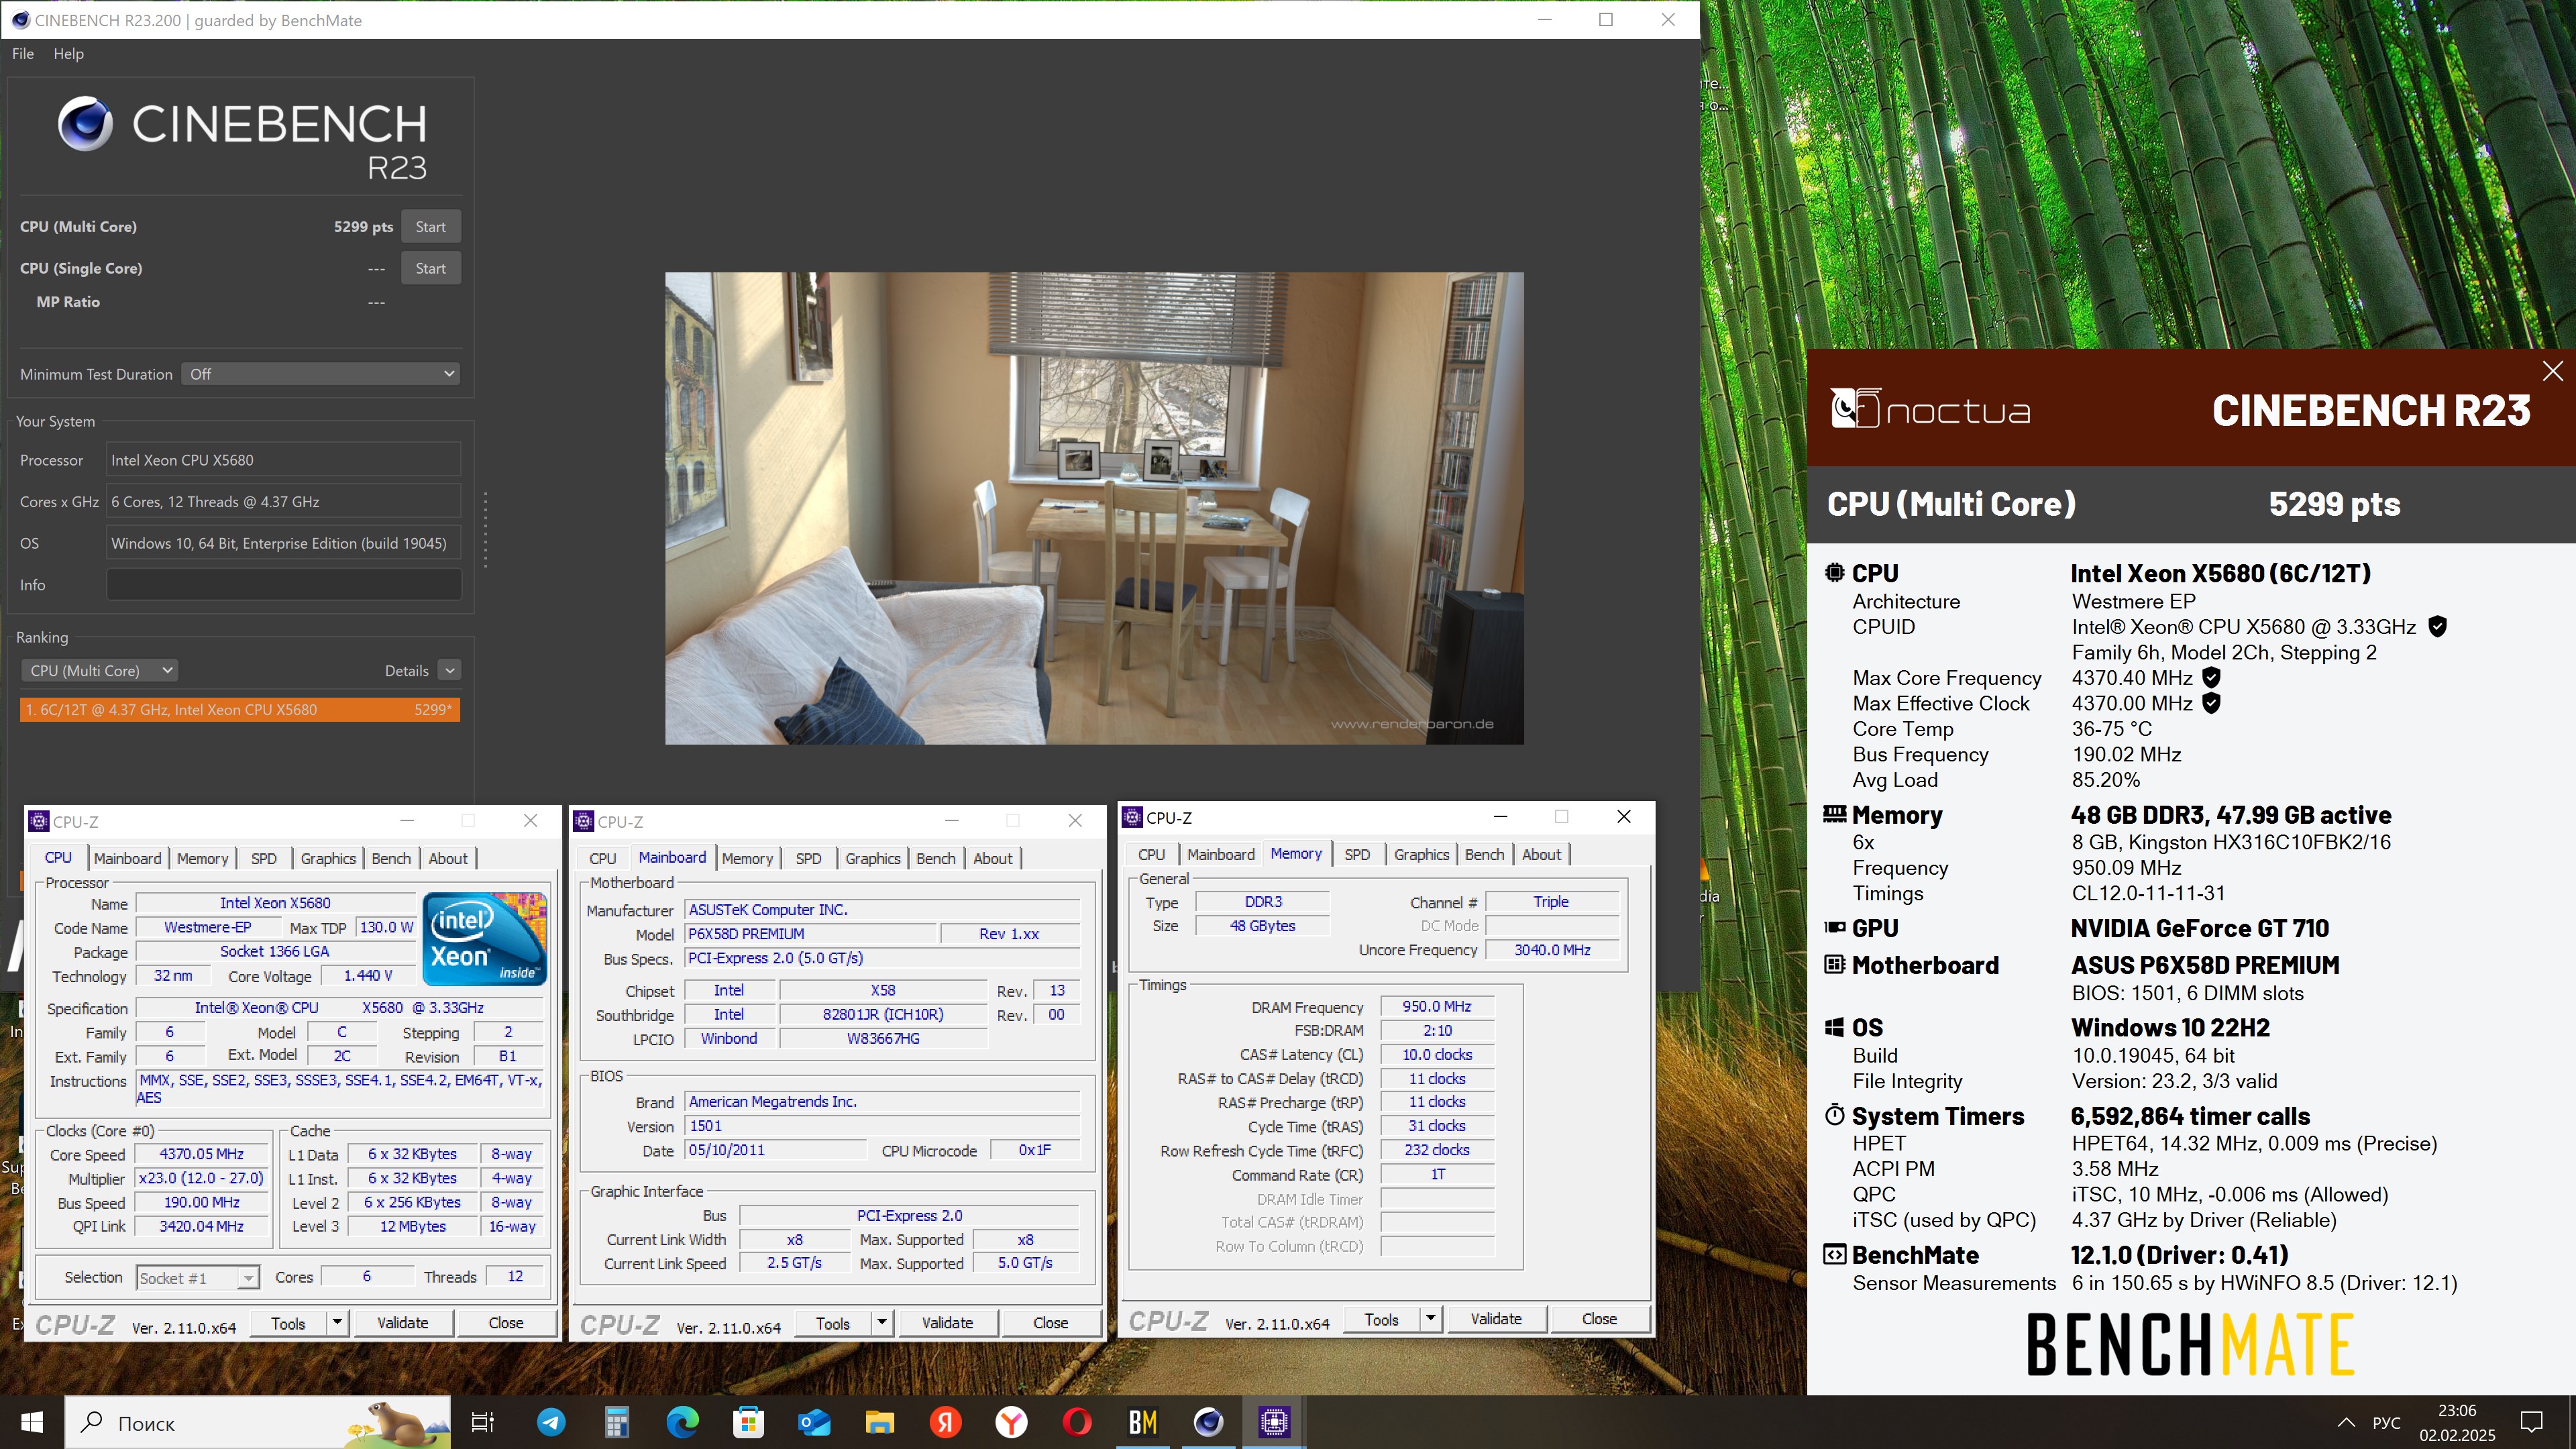Click verified shield beside Max Effective Clock
The height and width of the screenshot is (1449, 2576).
click(x=2212, y=703)
